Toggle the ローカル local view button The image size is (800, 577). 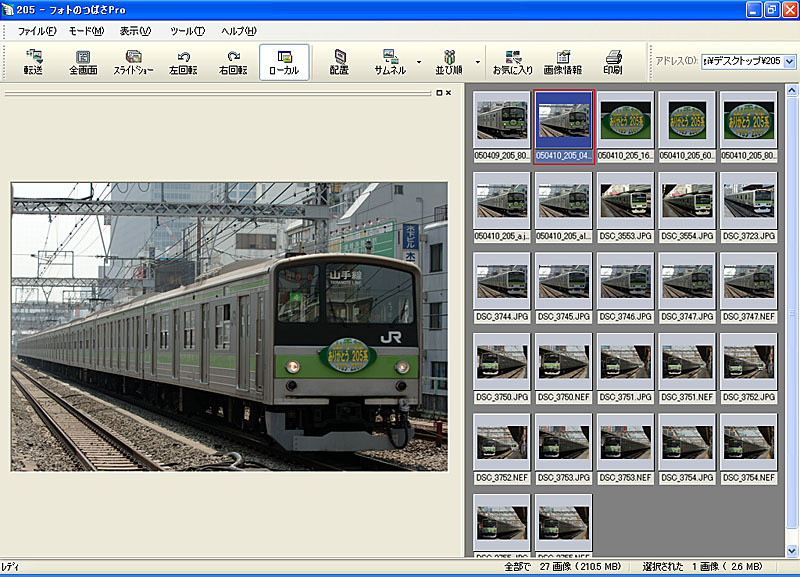284,62
